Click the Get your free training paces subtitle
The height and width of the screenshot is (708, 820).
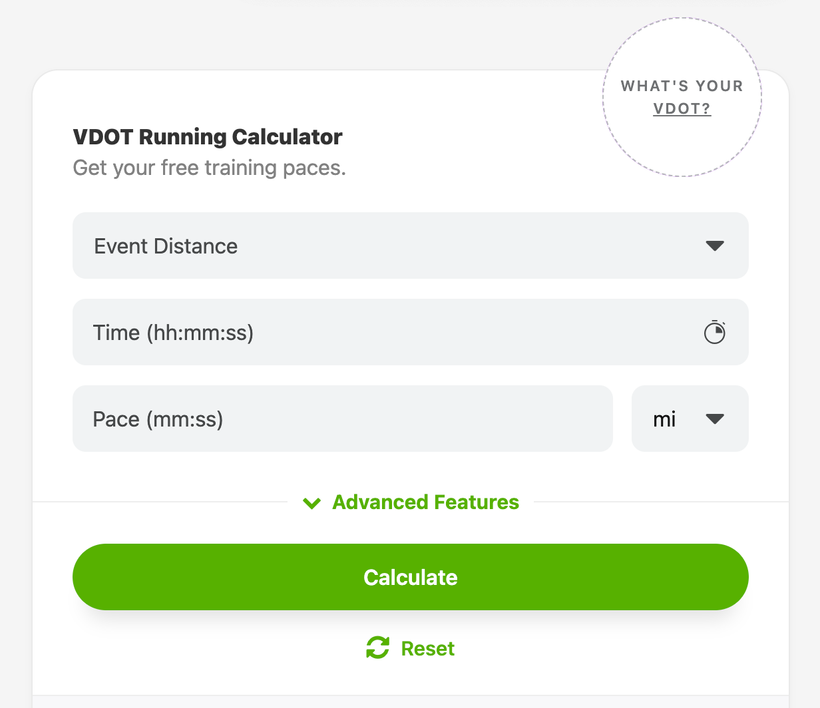209,168
